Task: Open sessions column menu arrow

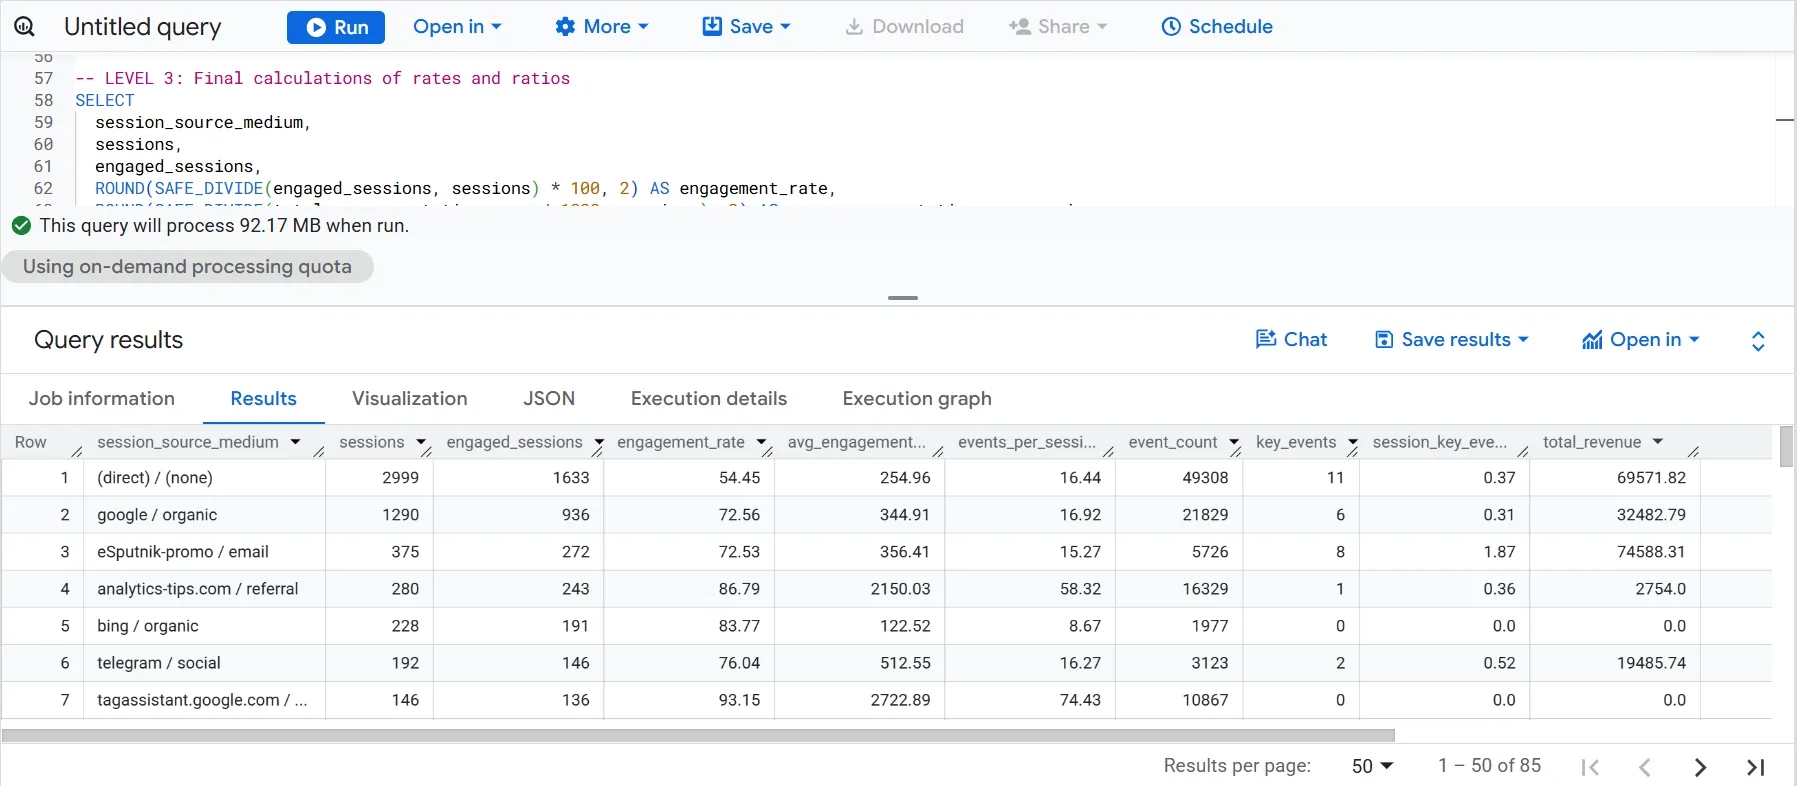Action: [x=421, y=442]
